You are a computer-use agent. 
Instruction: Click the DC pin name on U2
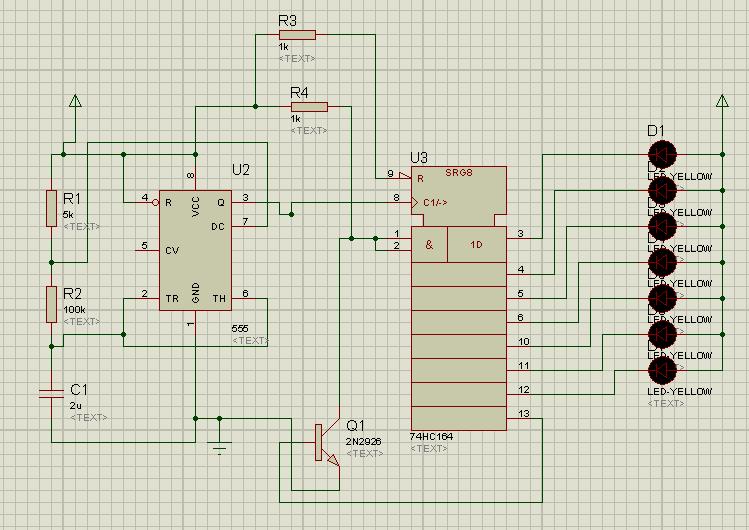(218, 226)
